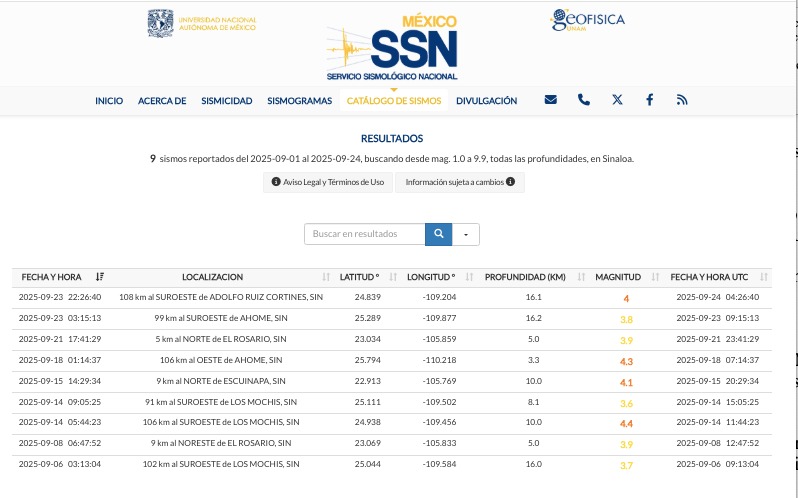Select '108 km al SUROESTE de ADOLFO RUIZ CORTINES, SIN'
Viewport: 798px width, 498px height.
click(x=221, y=297)
